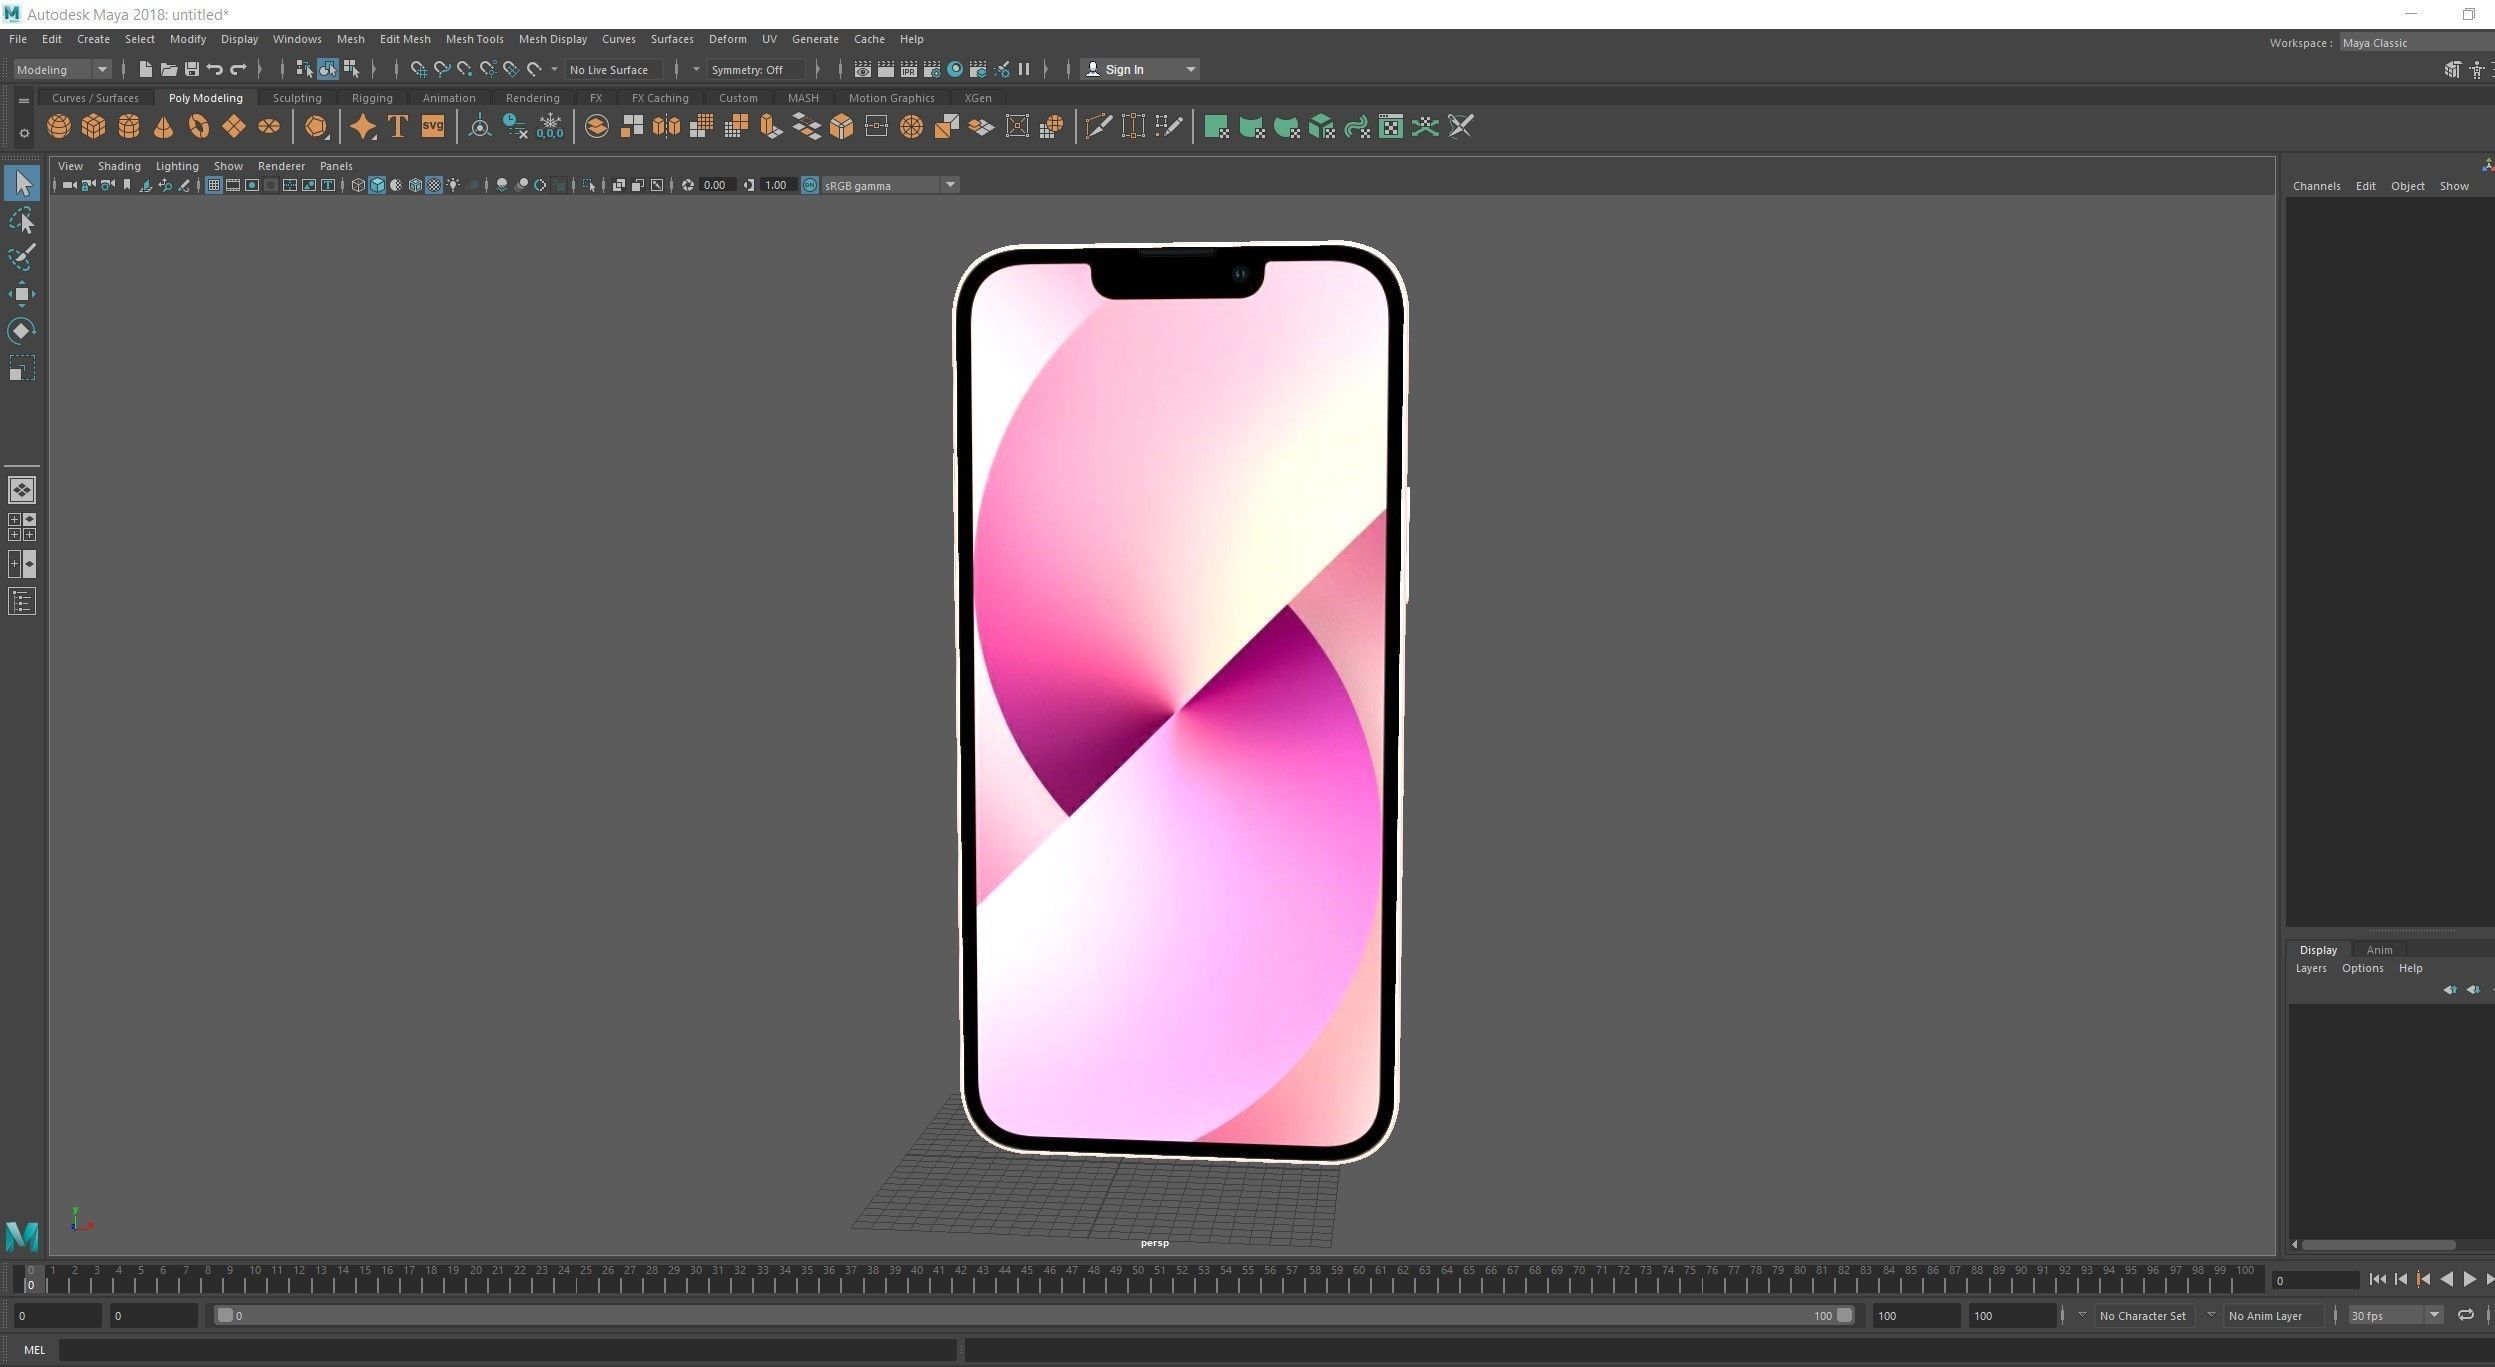Create a polygon disc from the shelf

[x=269, y=127]
